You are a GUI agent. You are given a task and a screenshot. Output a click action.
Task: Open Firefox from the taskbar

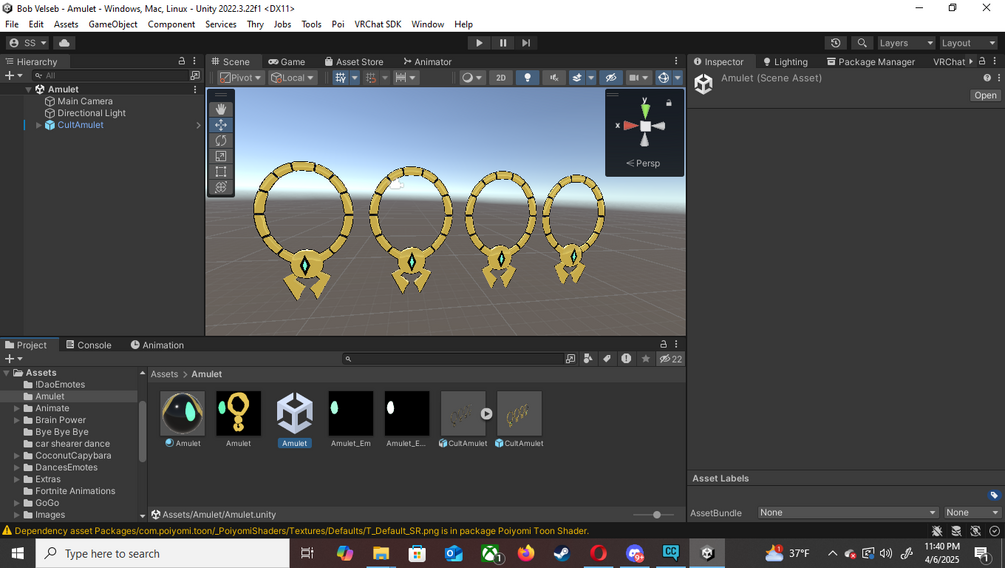(526, 553)
